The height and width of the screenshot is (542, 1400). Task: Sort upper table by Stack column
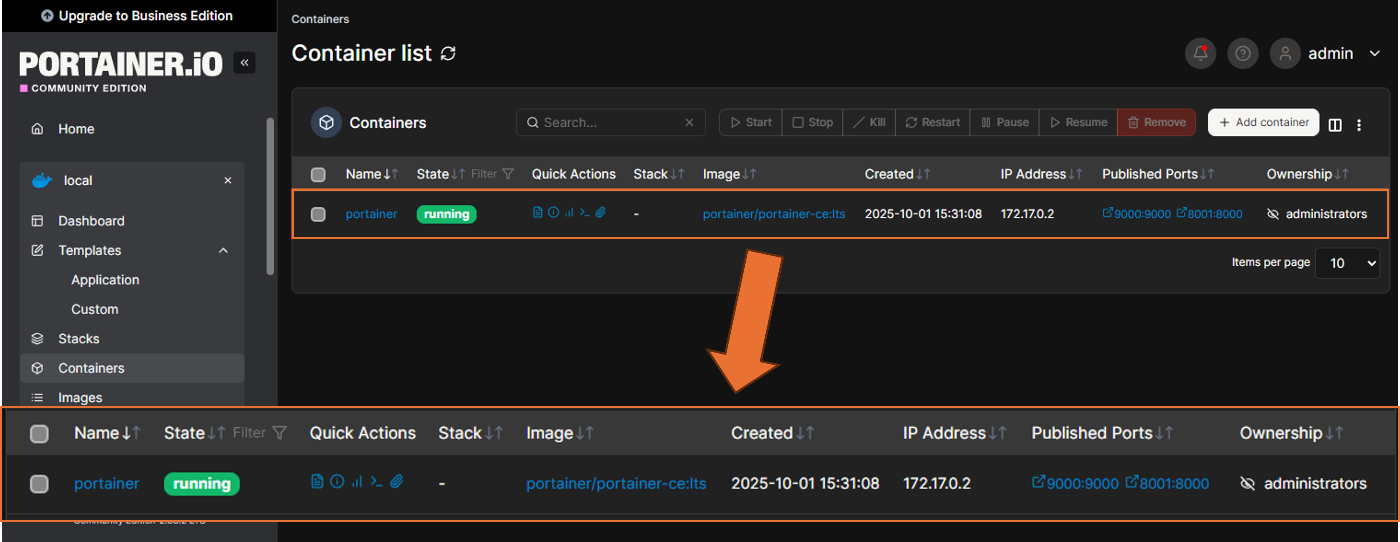pyautogui.click(x=659, y=174)
